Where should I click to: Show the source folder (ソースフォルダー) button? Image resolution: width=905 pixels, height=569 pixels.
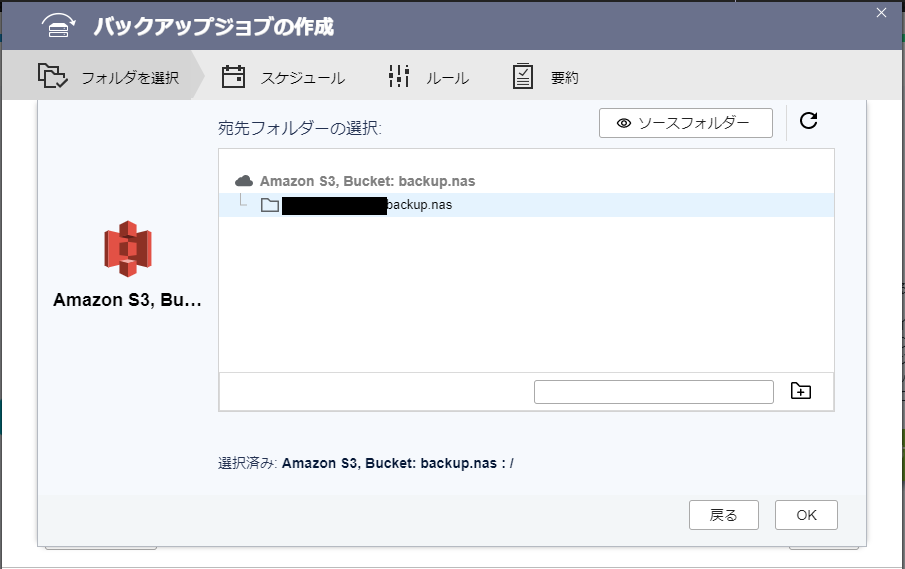(686, 123)
